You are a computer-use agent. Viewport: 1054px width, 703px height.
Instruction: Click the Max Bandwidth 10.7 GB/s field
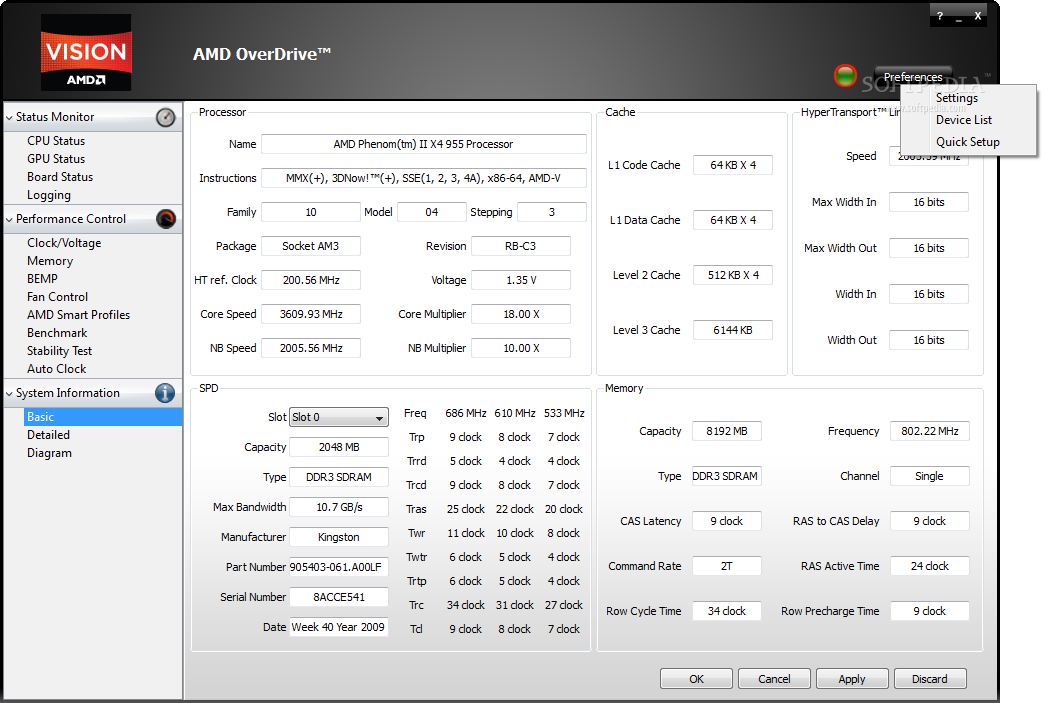pos(339,507)
